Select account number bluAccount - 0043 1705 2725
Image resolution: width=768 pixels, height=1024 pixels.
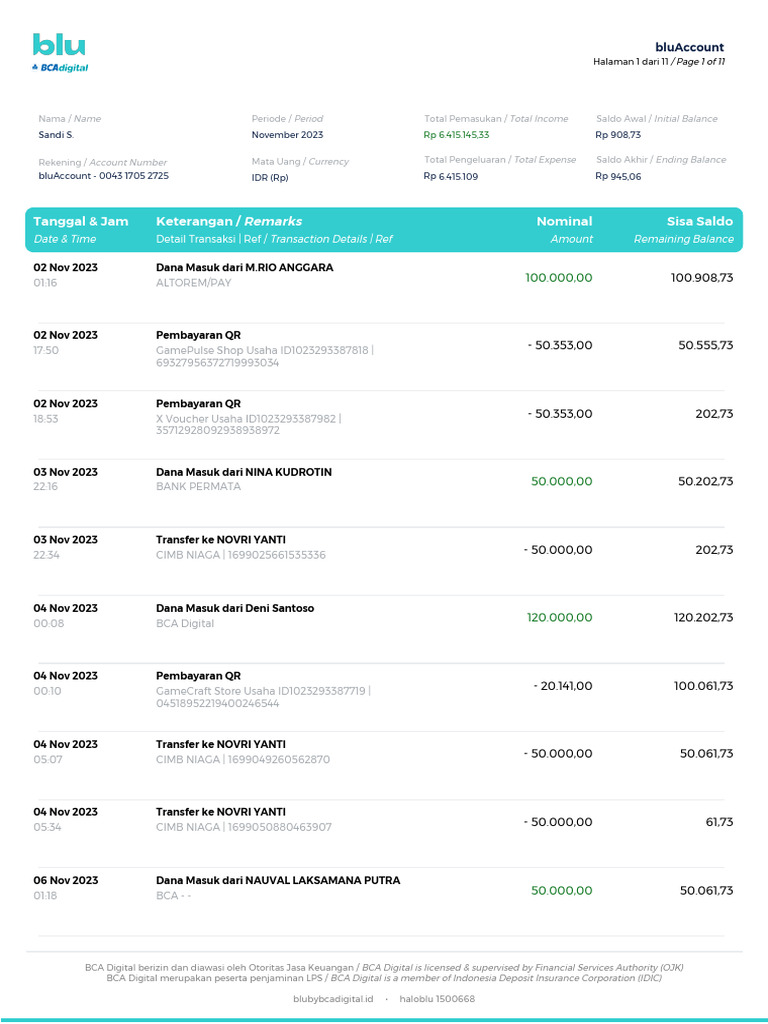pos(103,176)
